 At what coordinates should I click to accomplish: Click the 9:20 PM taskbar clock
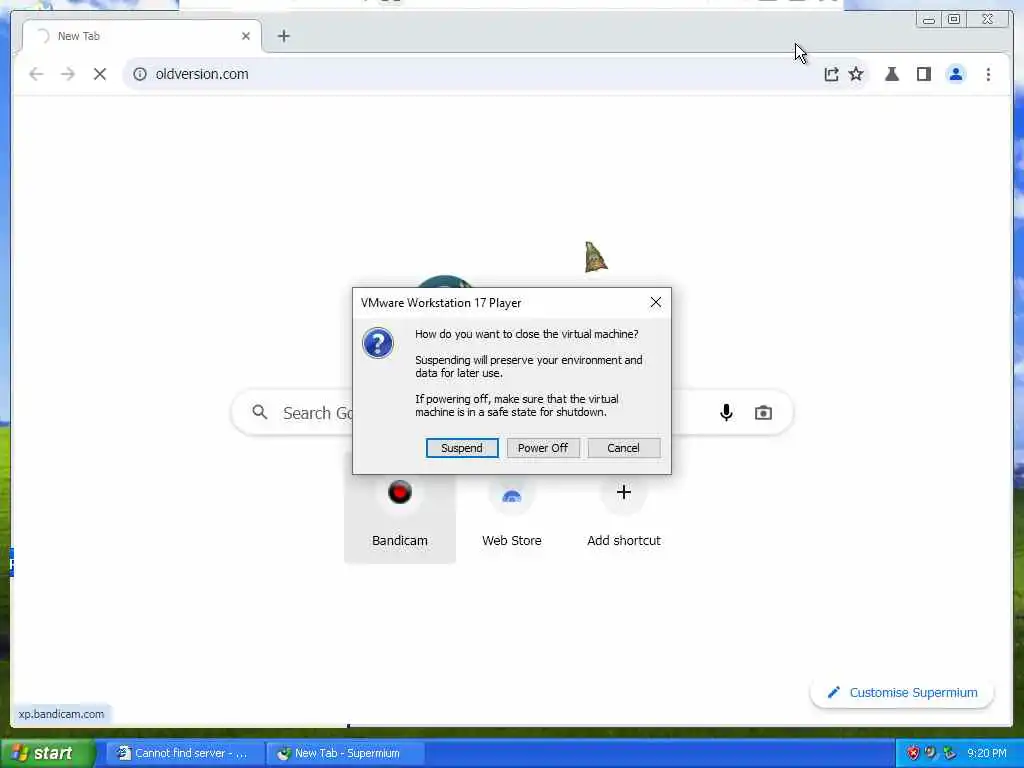pyautogui.click(x=987, y=753)
